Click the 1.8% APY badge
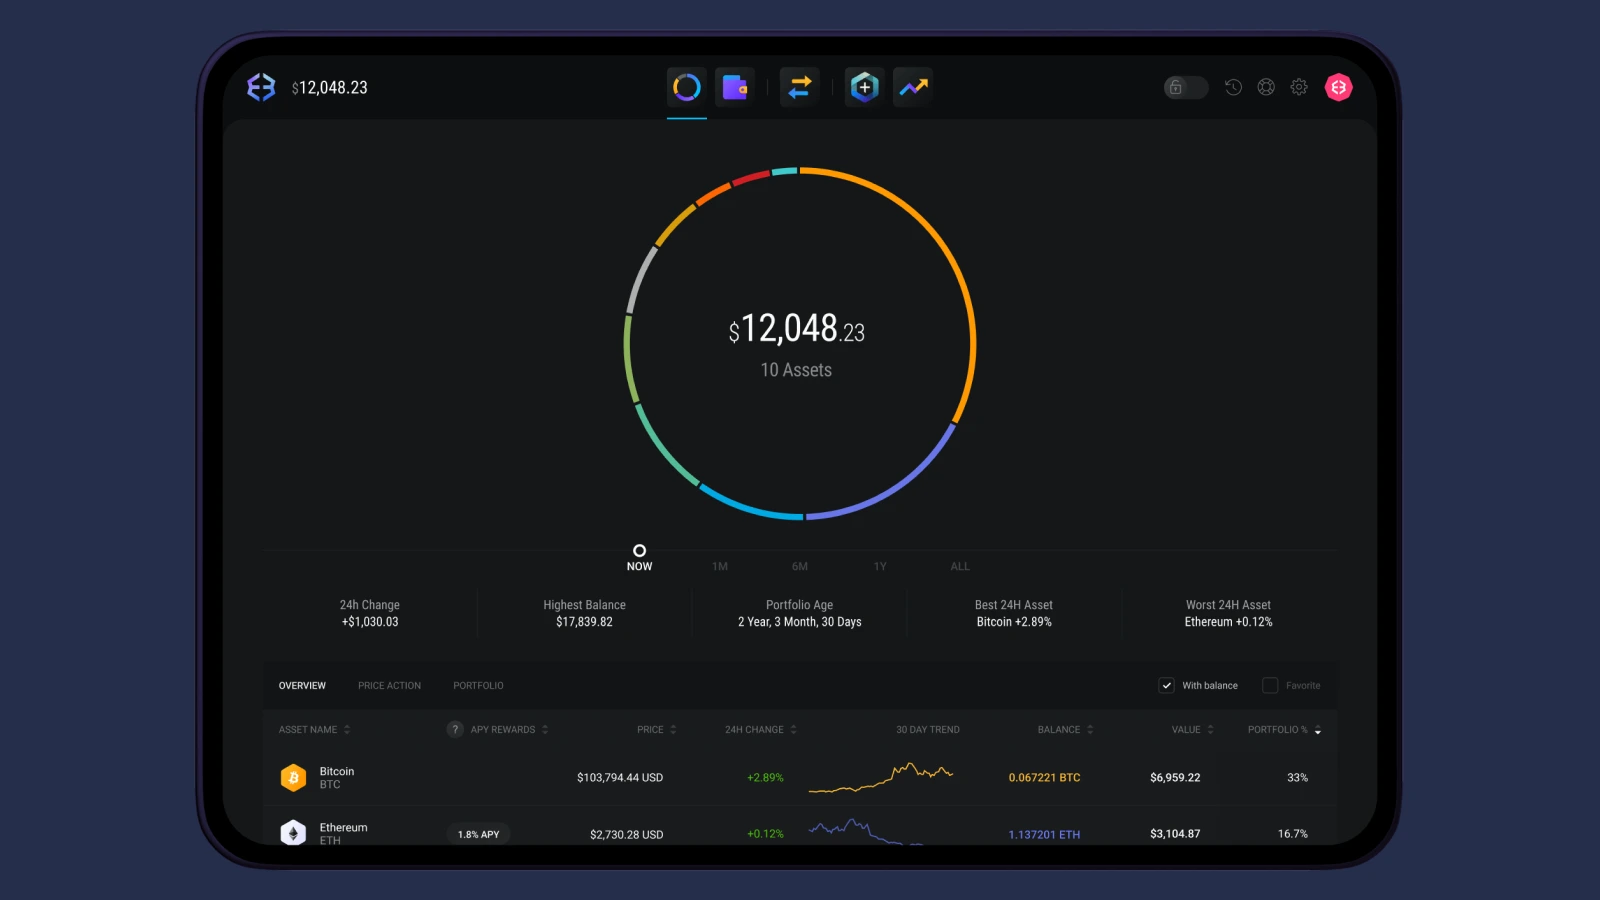This screenshot has height=900, width=1600. click(478, 834)
